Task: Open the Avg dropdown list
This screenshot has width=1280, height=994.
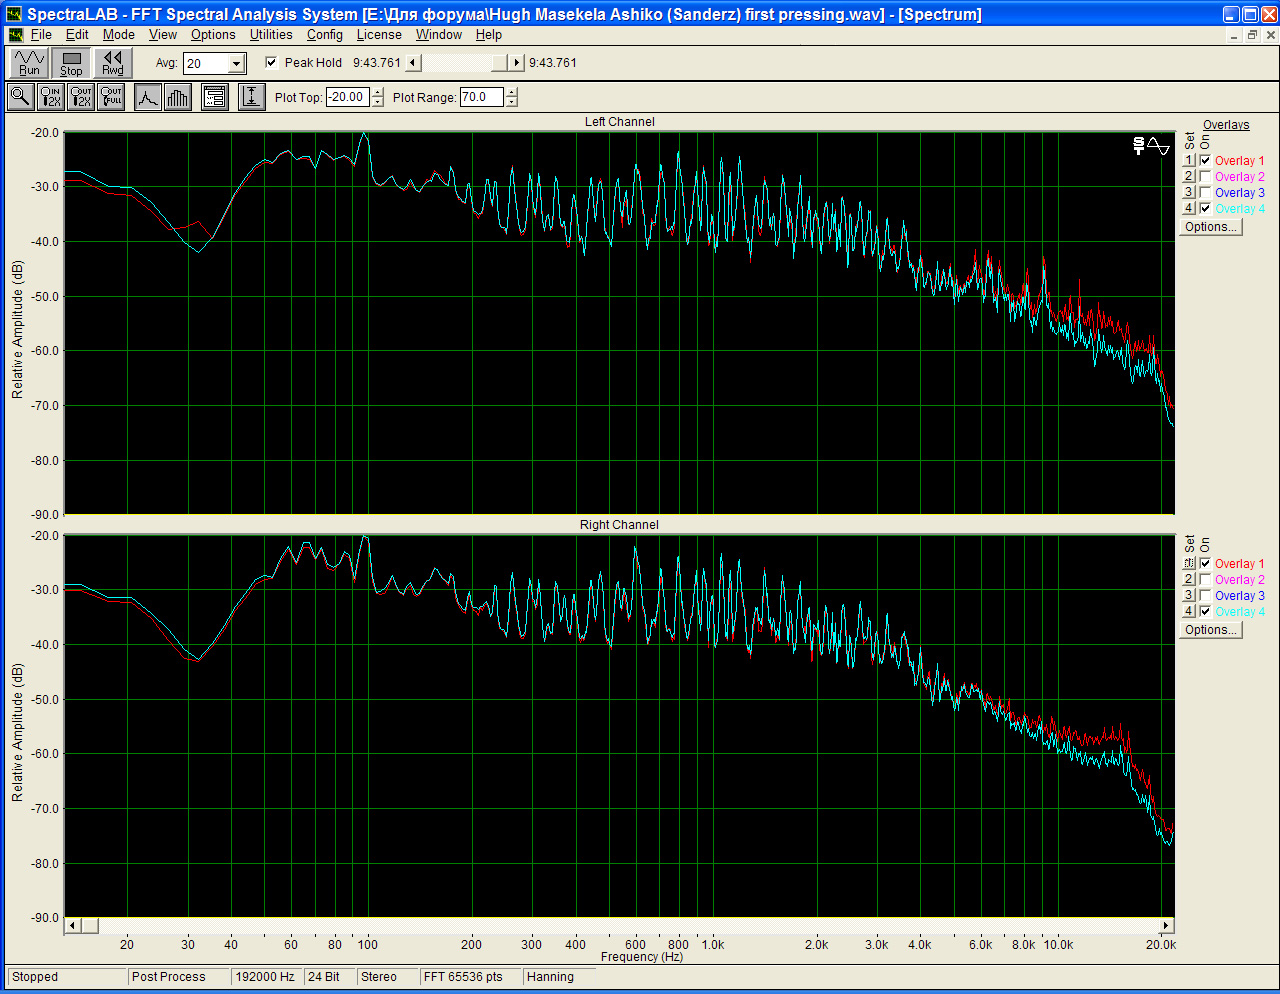Action: click(236, 64)
